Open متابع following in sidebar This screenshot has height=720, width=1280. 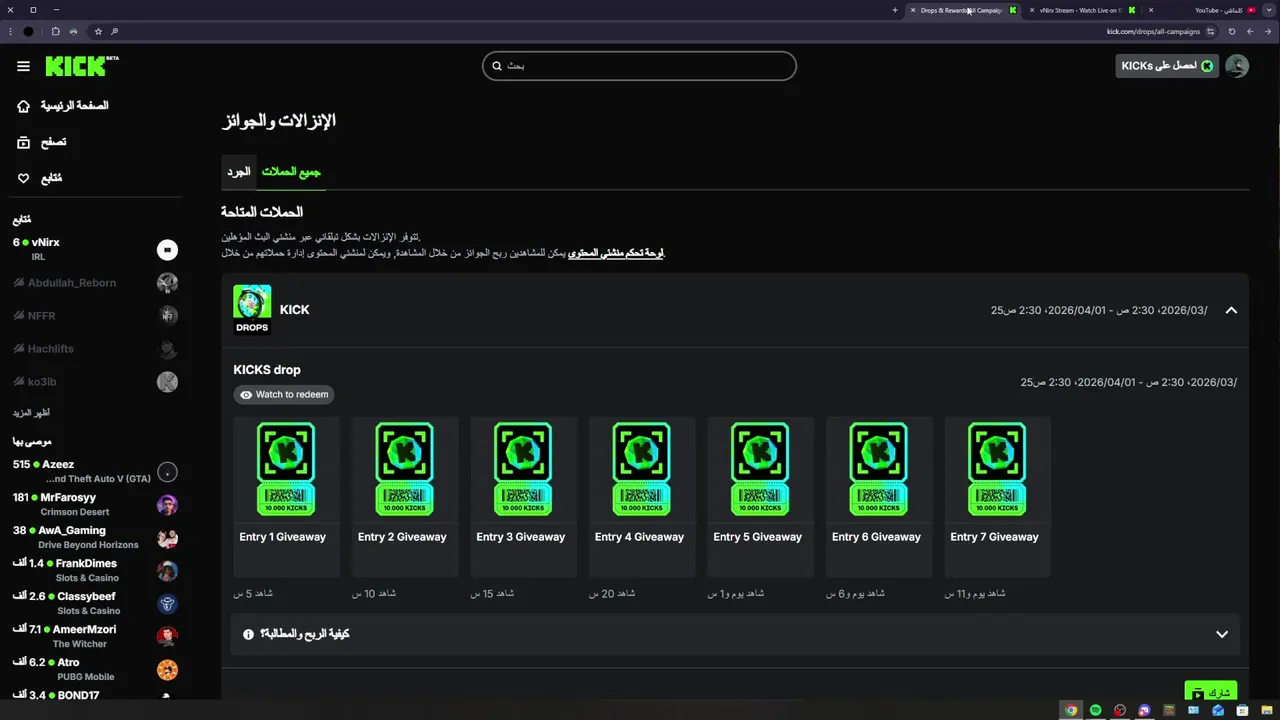tap(39, 178)
